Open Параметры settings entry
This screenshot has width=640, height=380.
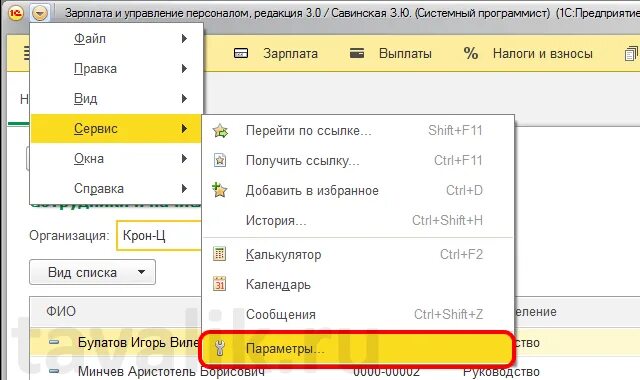(357, 349)
